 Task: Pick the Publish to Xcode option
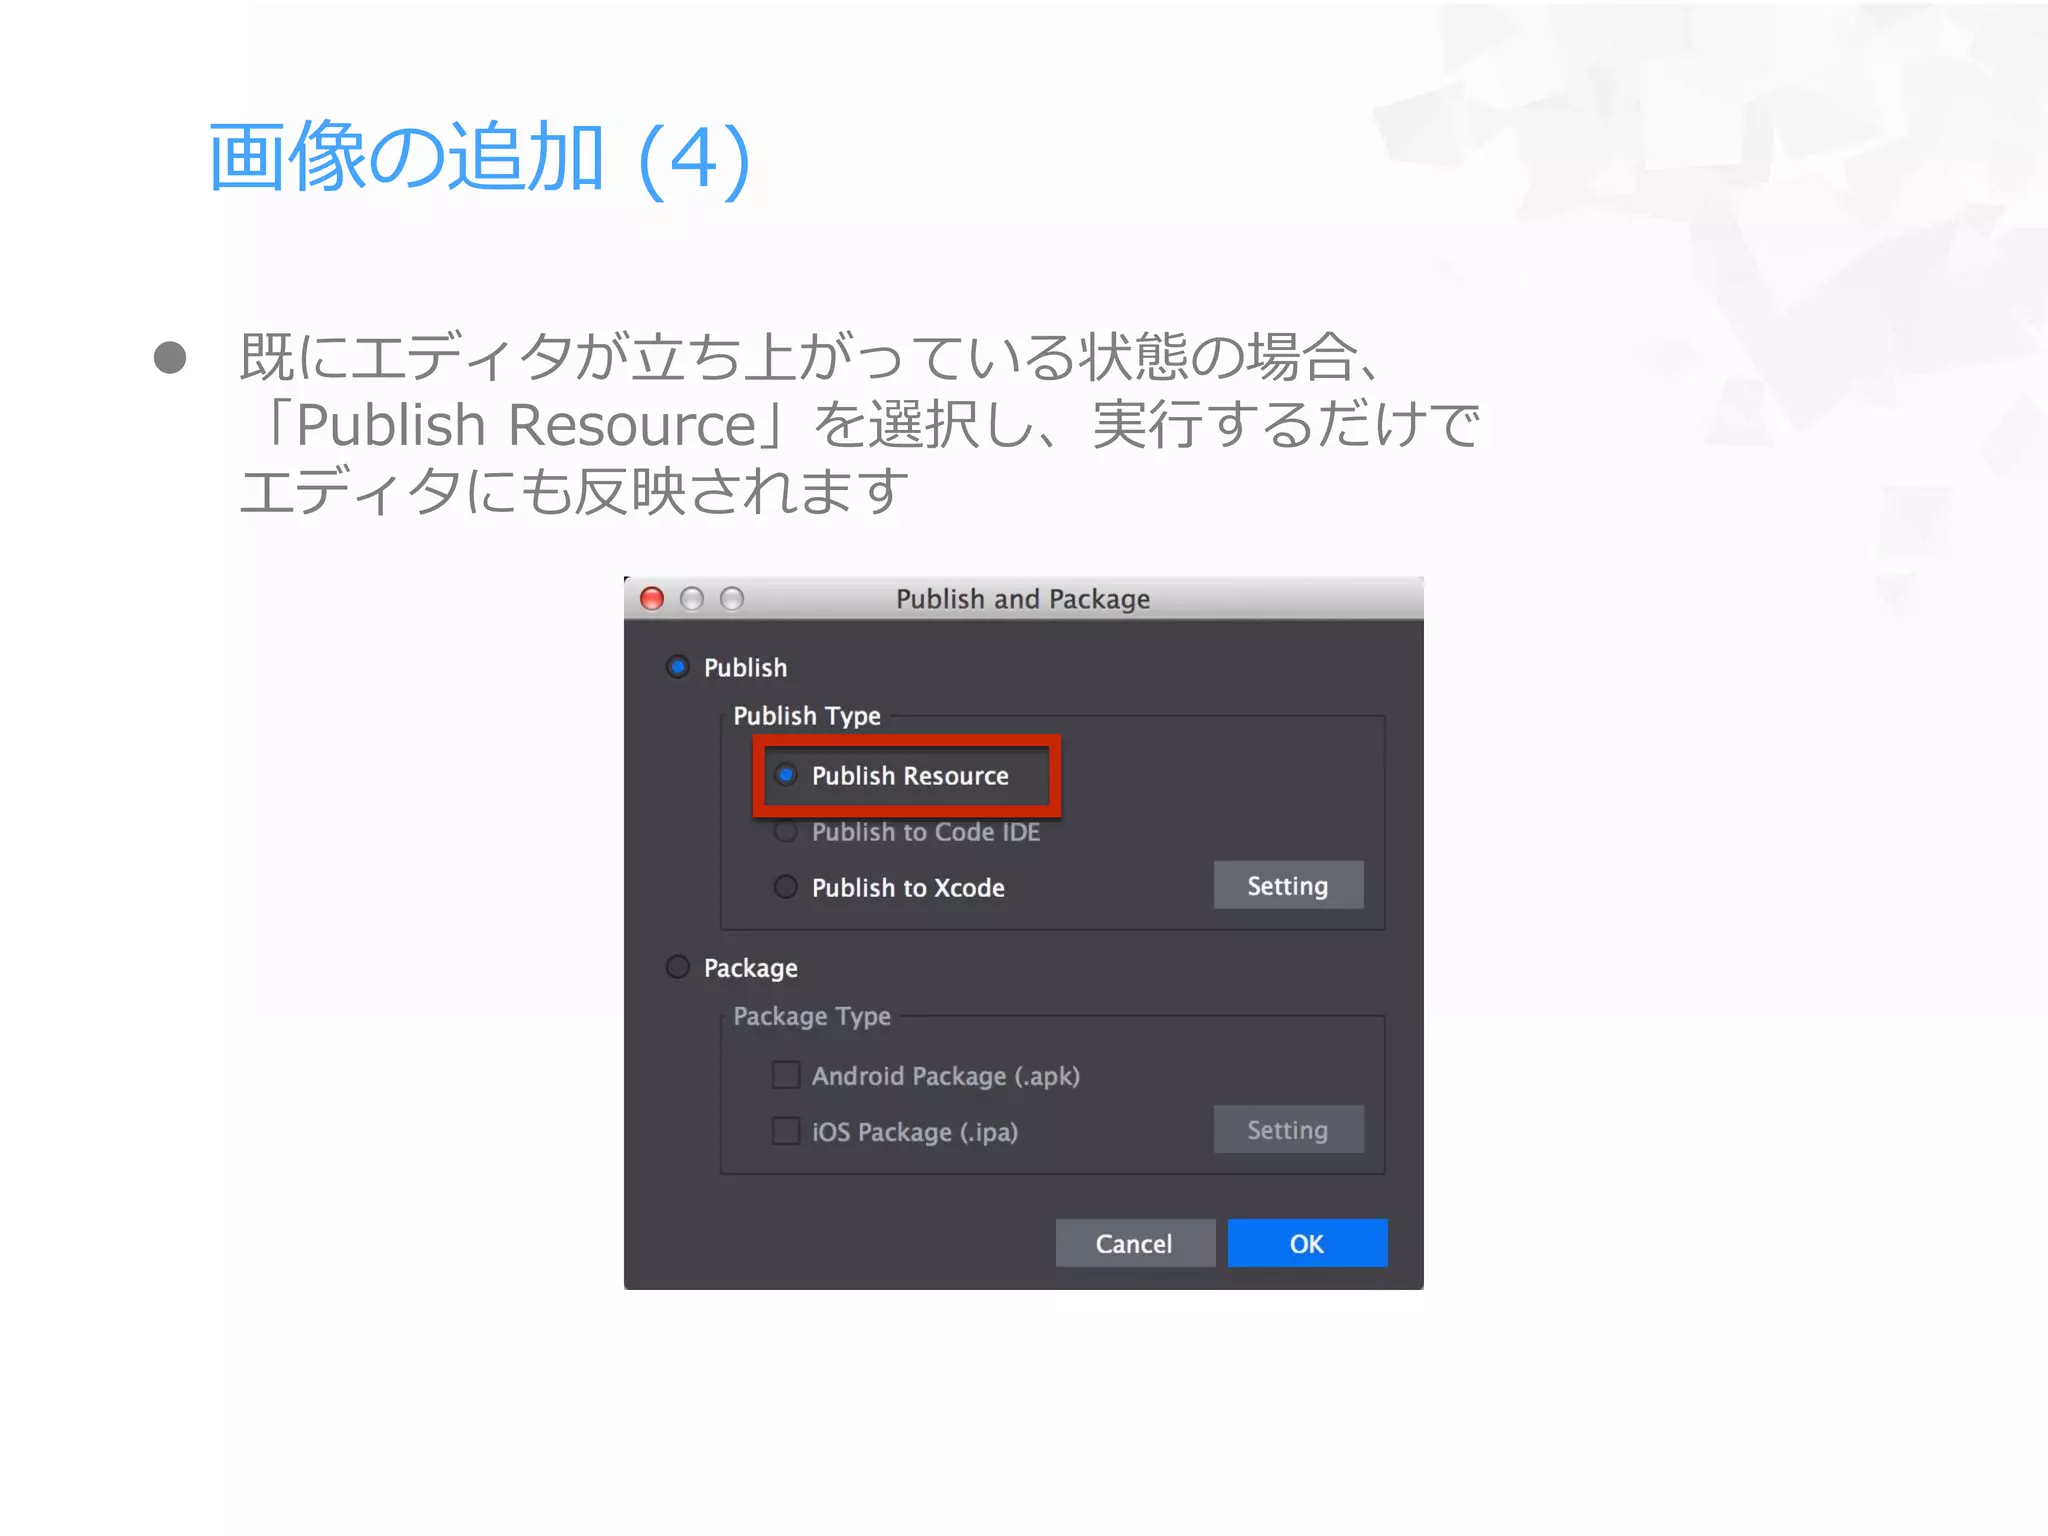[786, 887]
